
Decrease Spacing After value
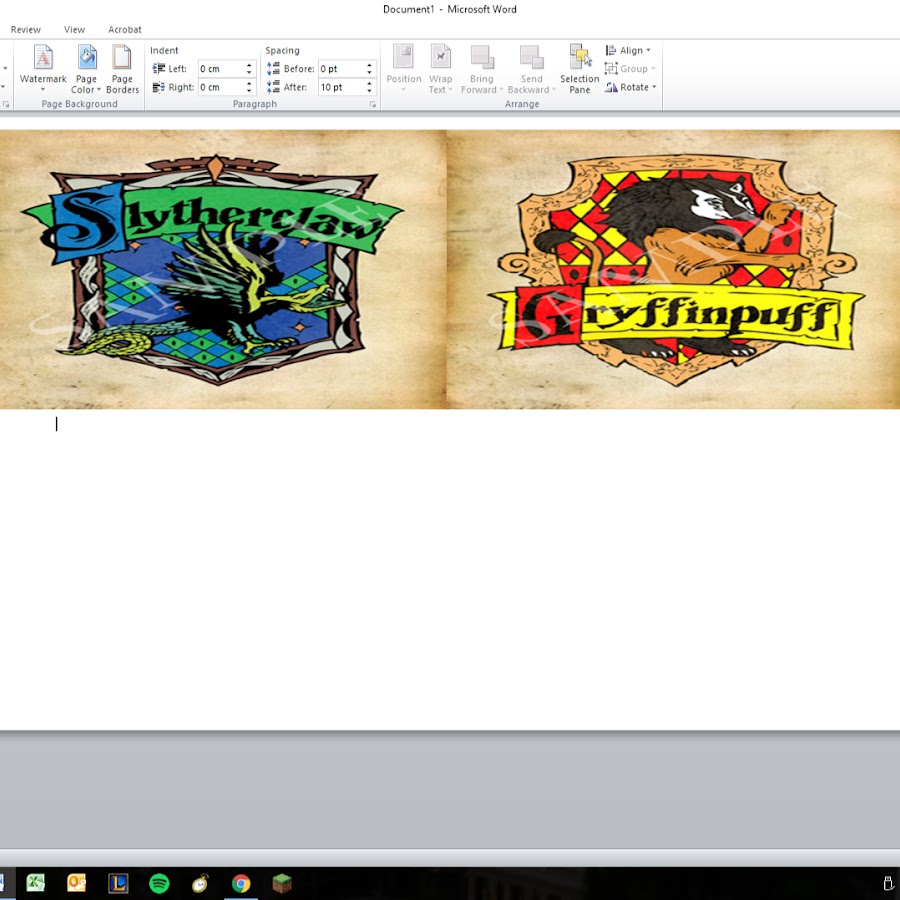tap(369, 91)
